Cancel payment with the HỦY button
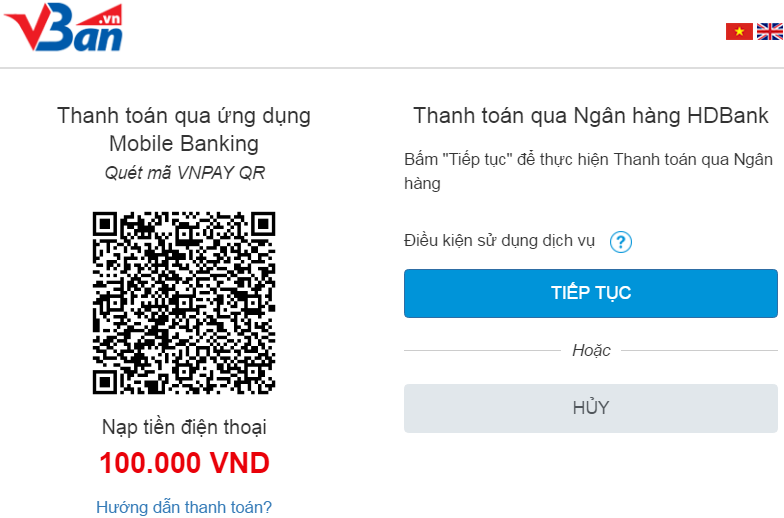 click(x=590, y=408)
